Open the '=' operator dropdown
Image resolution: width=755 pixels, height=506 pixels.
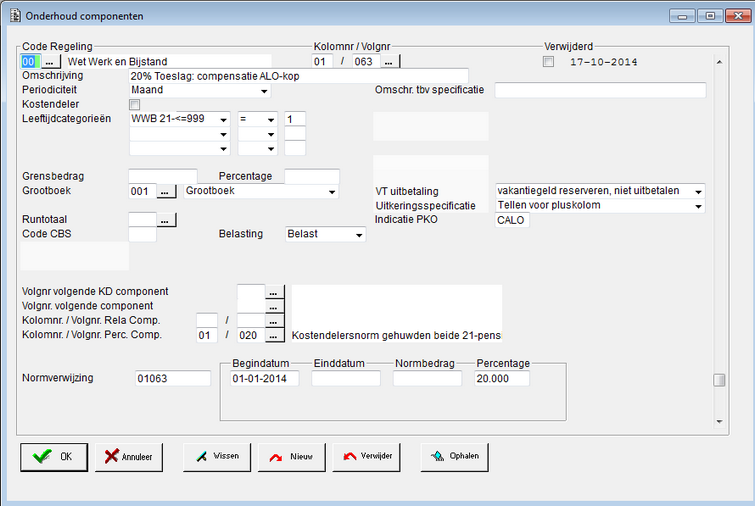(271, 119)
